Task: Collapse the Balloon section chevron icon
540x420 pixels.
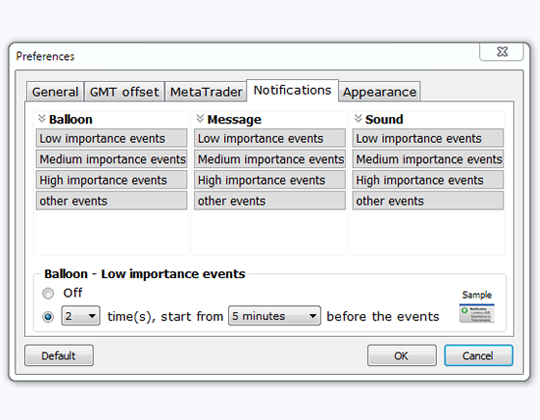Action: click(42, 119)
